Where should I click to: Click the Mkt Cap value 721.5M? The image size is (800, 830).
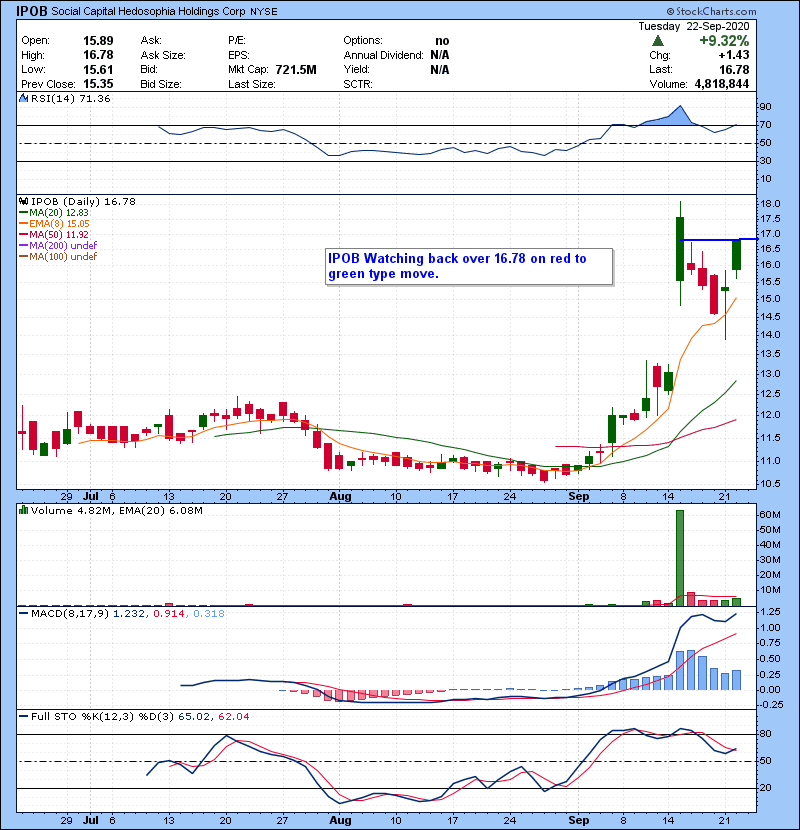(x=296, y=69)
